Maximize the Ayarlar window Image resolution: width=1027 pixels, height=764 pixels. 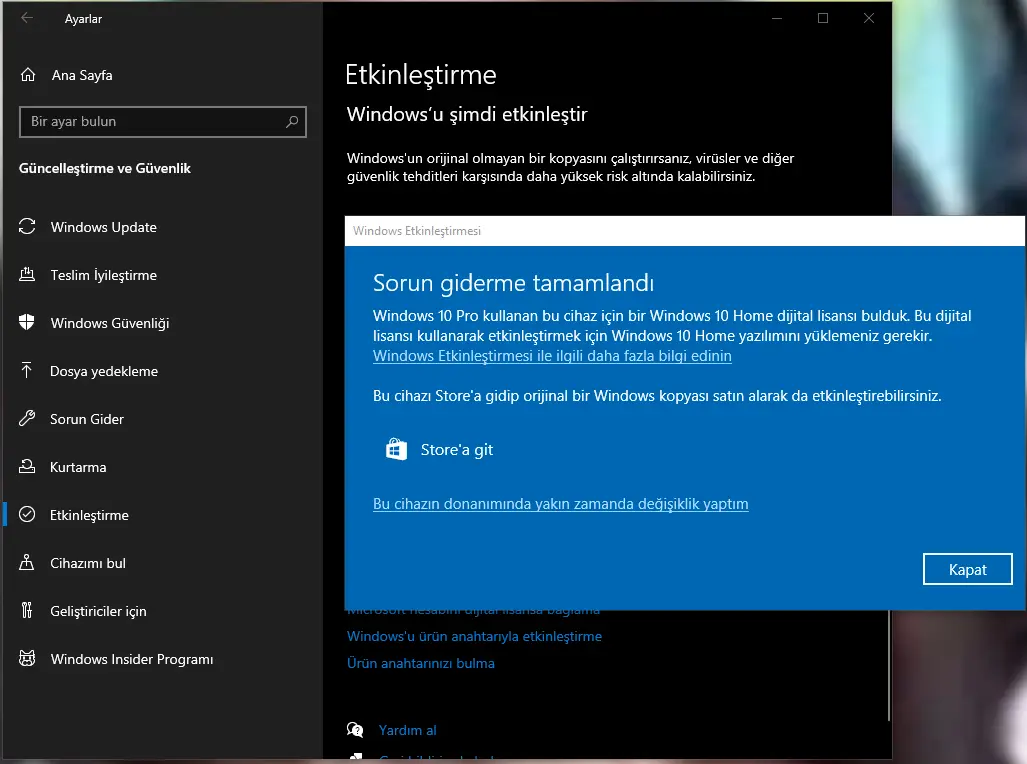click(x=823, y=18)
